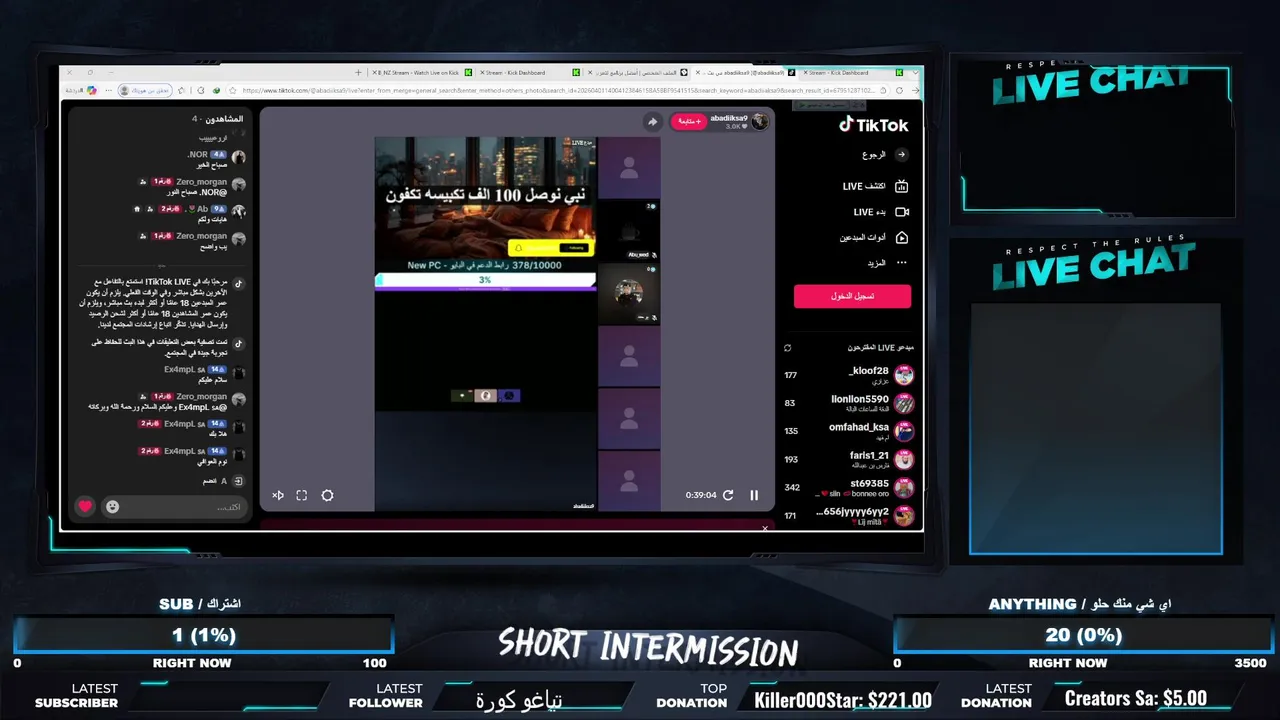Screen dimensions: 1280x720
Task: Open suggested live creator st69385
Action: pos(850,487)
